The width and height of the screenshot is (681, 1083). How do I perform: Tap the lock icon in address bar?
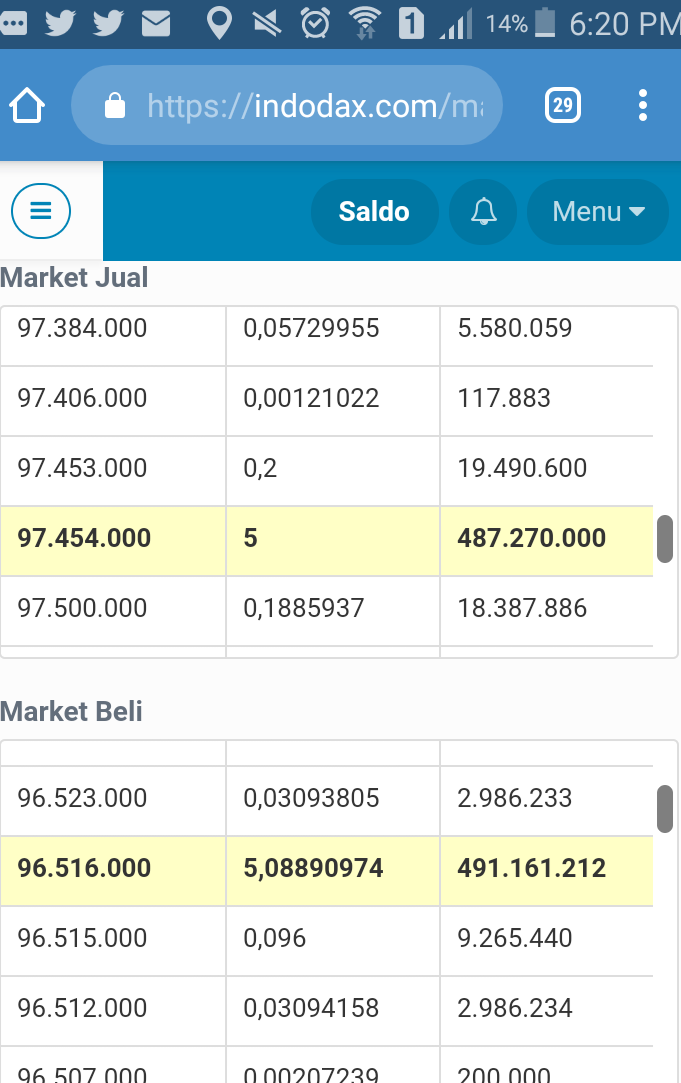coord(115,106)
